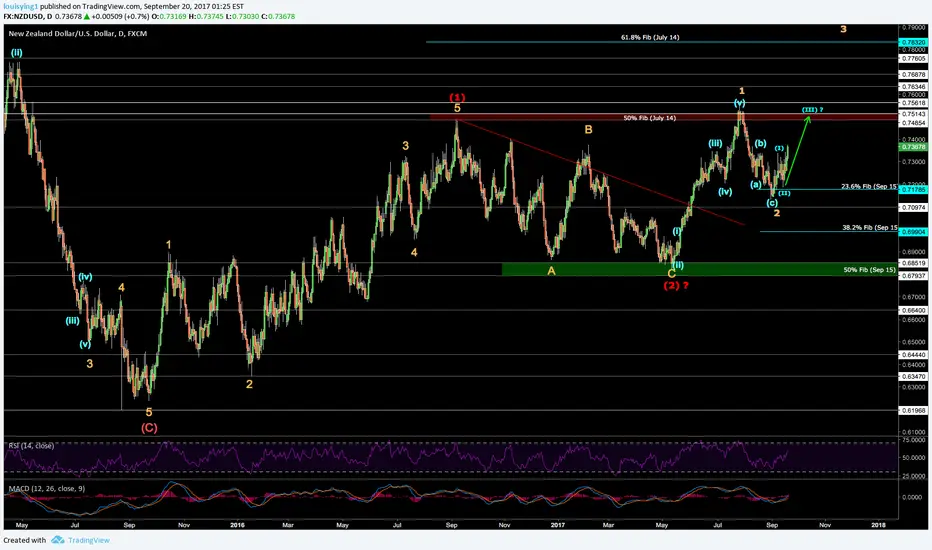Click the highlighted 0.78320 price tag
Screen dimensions: 932x550
[914, 43]
